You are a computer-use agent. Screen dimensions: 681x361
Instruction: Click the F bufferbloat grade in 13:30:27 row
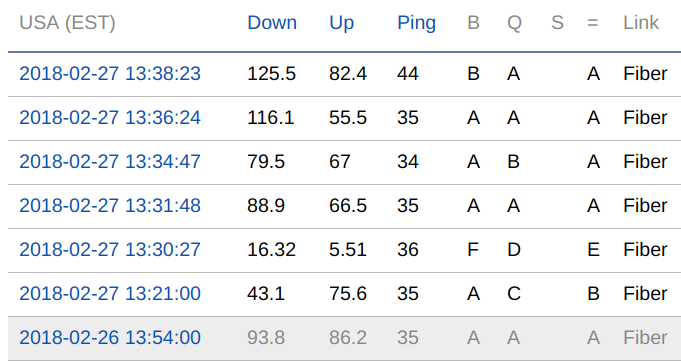point(473,249)
